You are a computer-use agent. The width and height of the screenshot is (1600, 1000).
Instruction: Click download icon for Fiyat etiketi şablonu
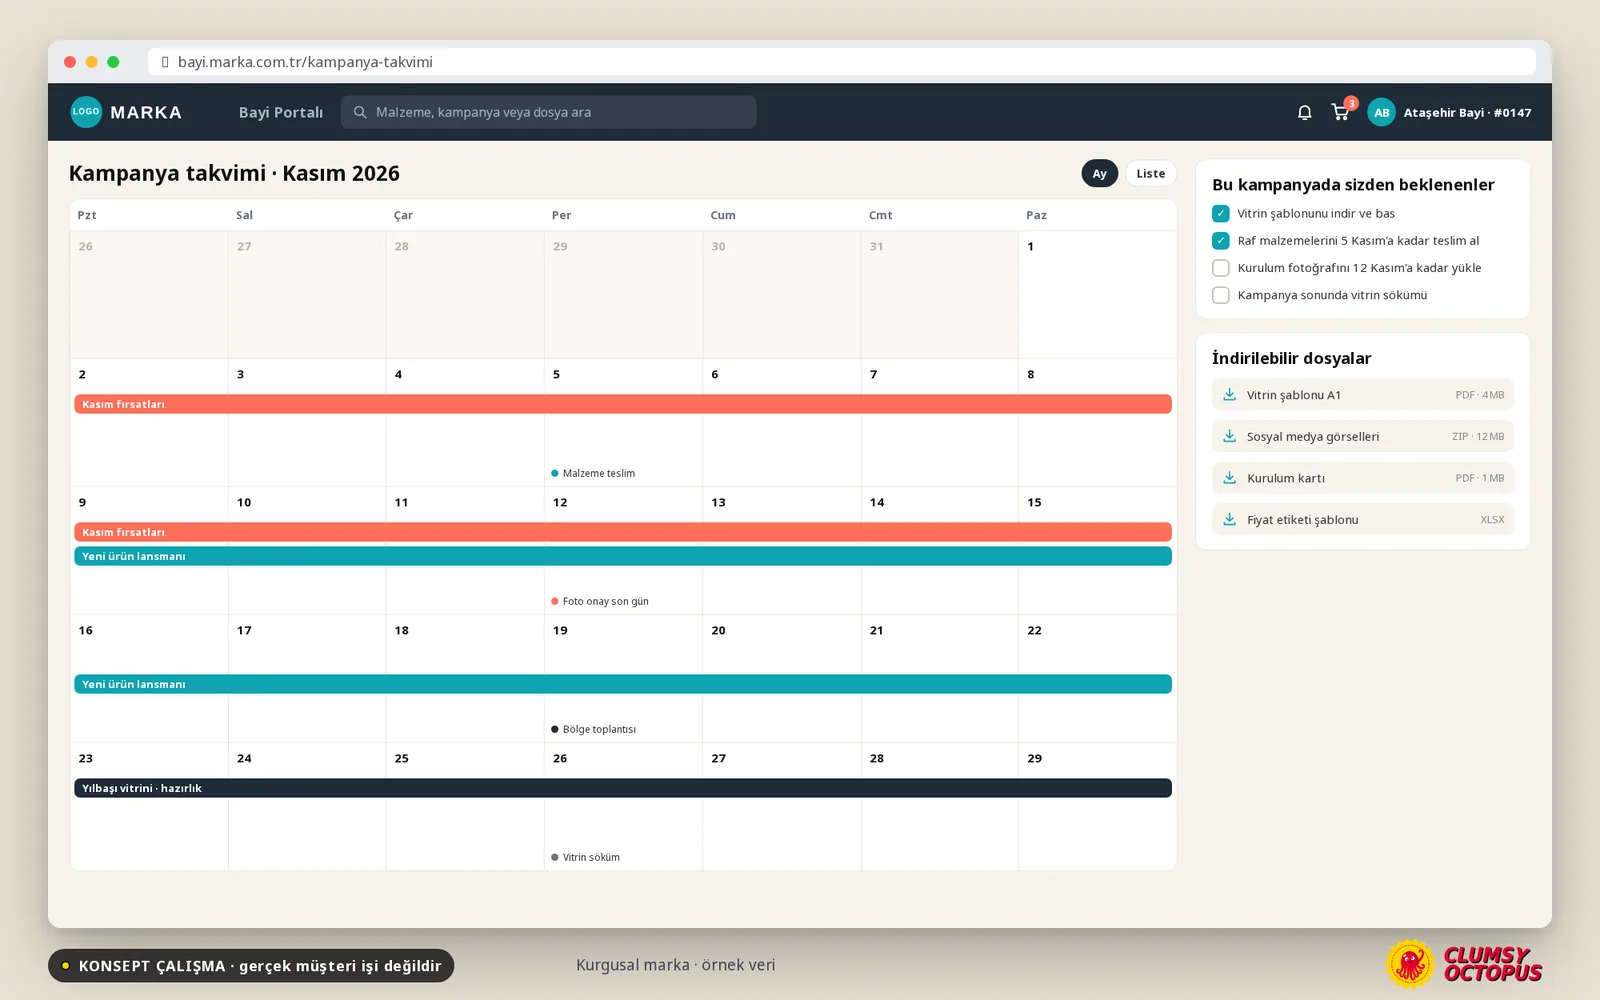(x=1230, y=520)
